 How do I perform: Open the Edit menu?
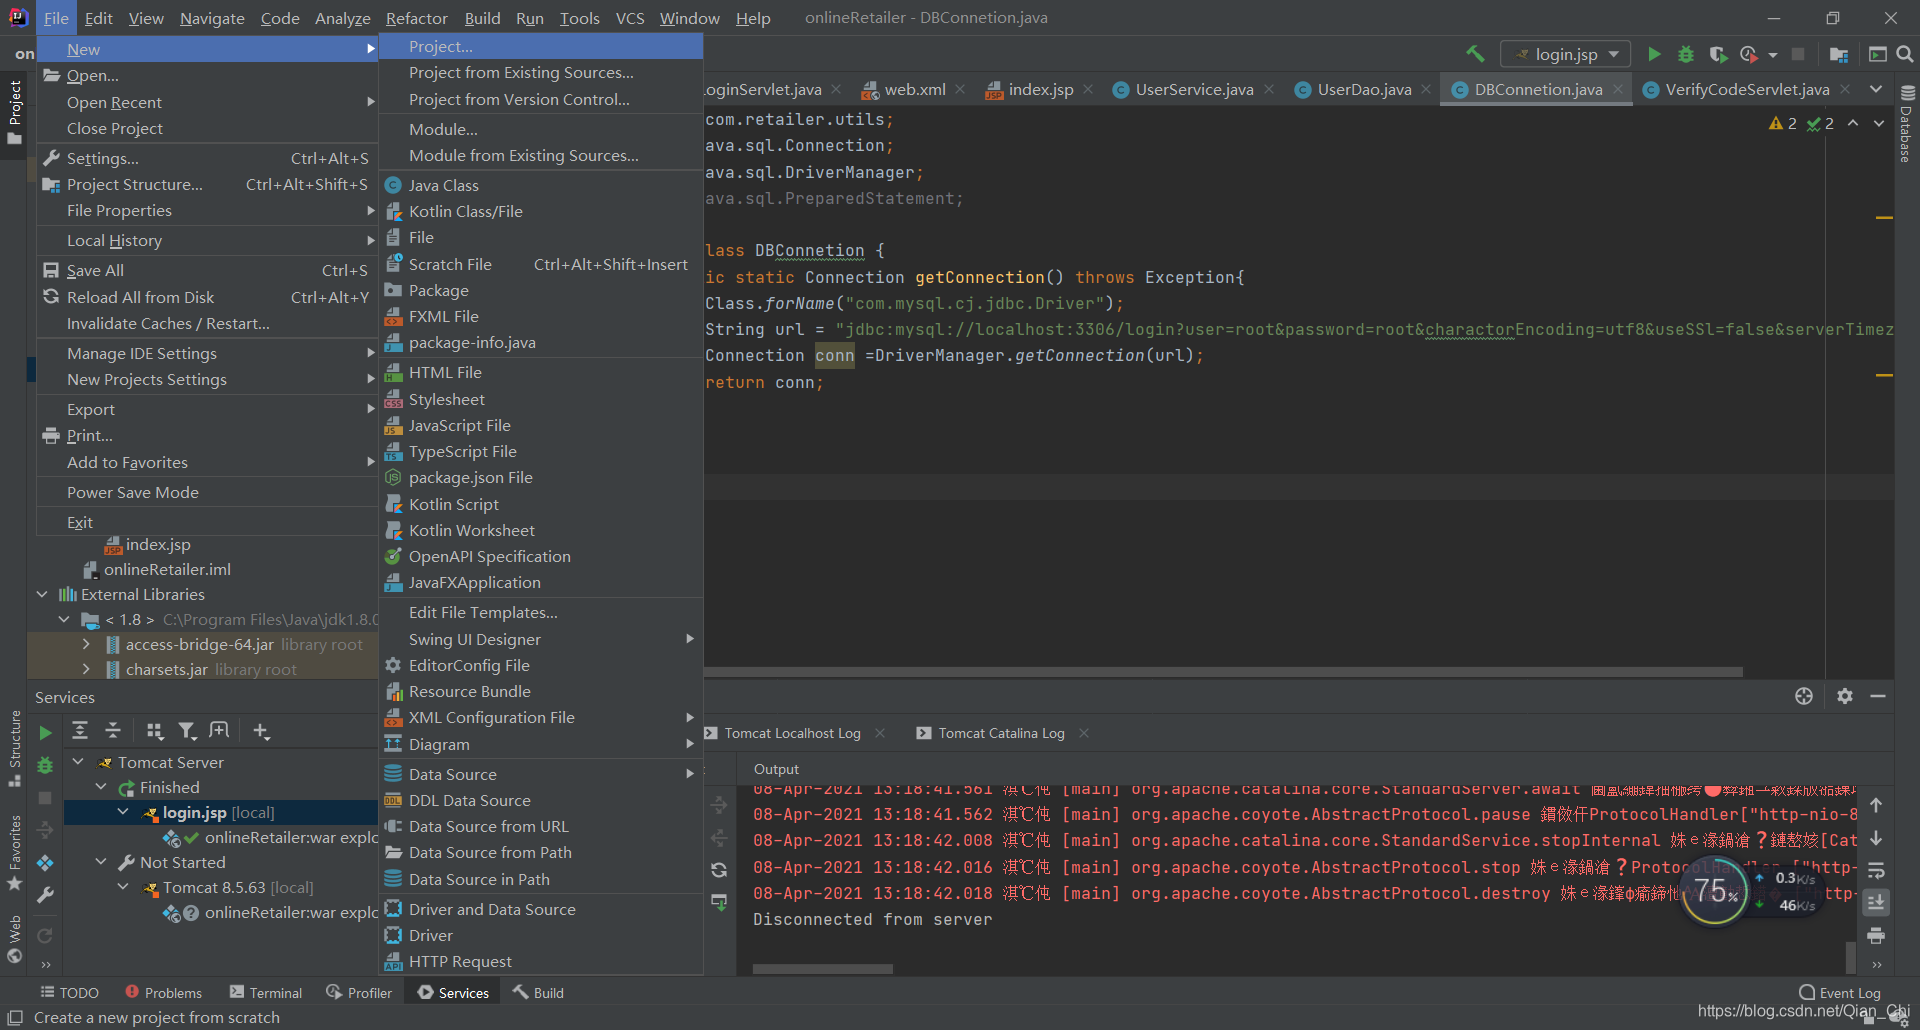click(98, 18)
